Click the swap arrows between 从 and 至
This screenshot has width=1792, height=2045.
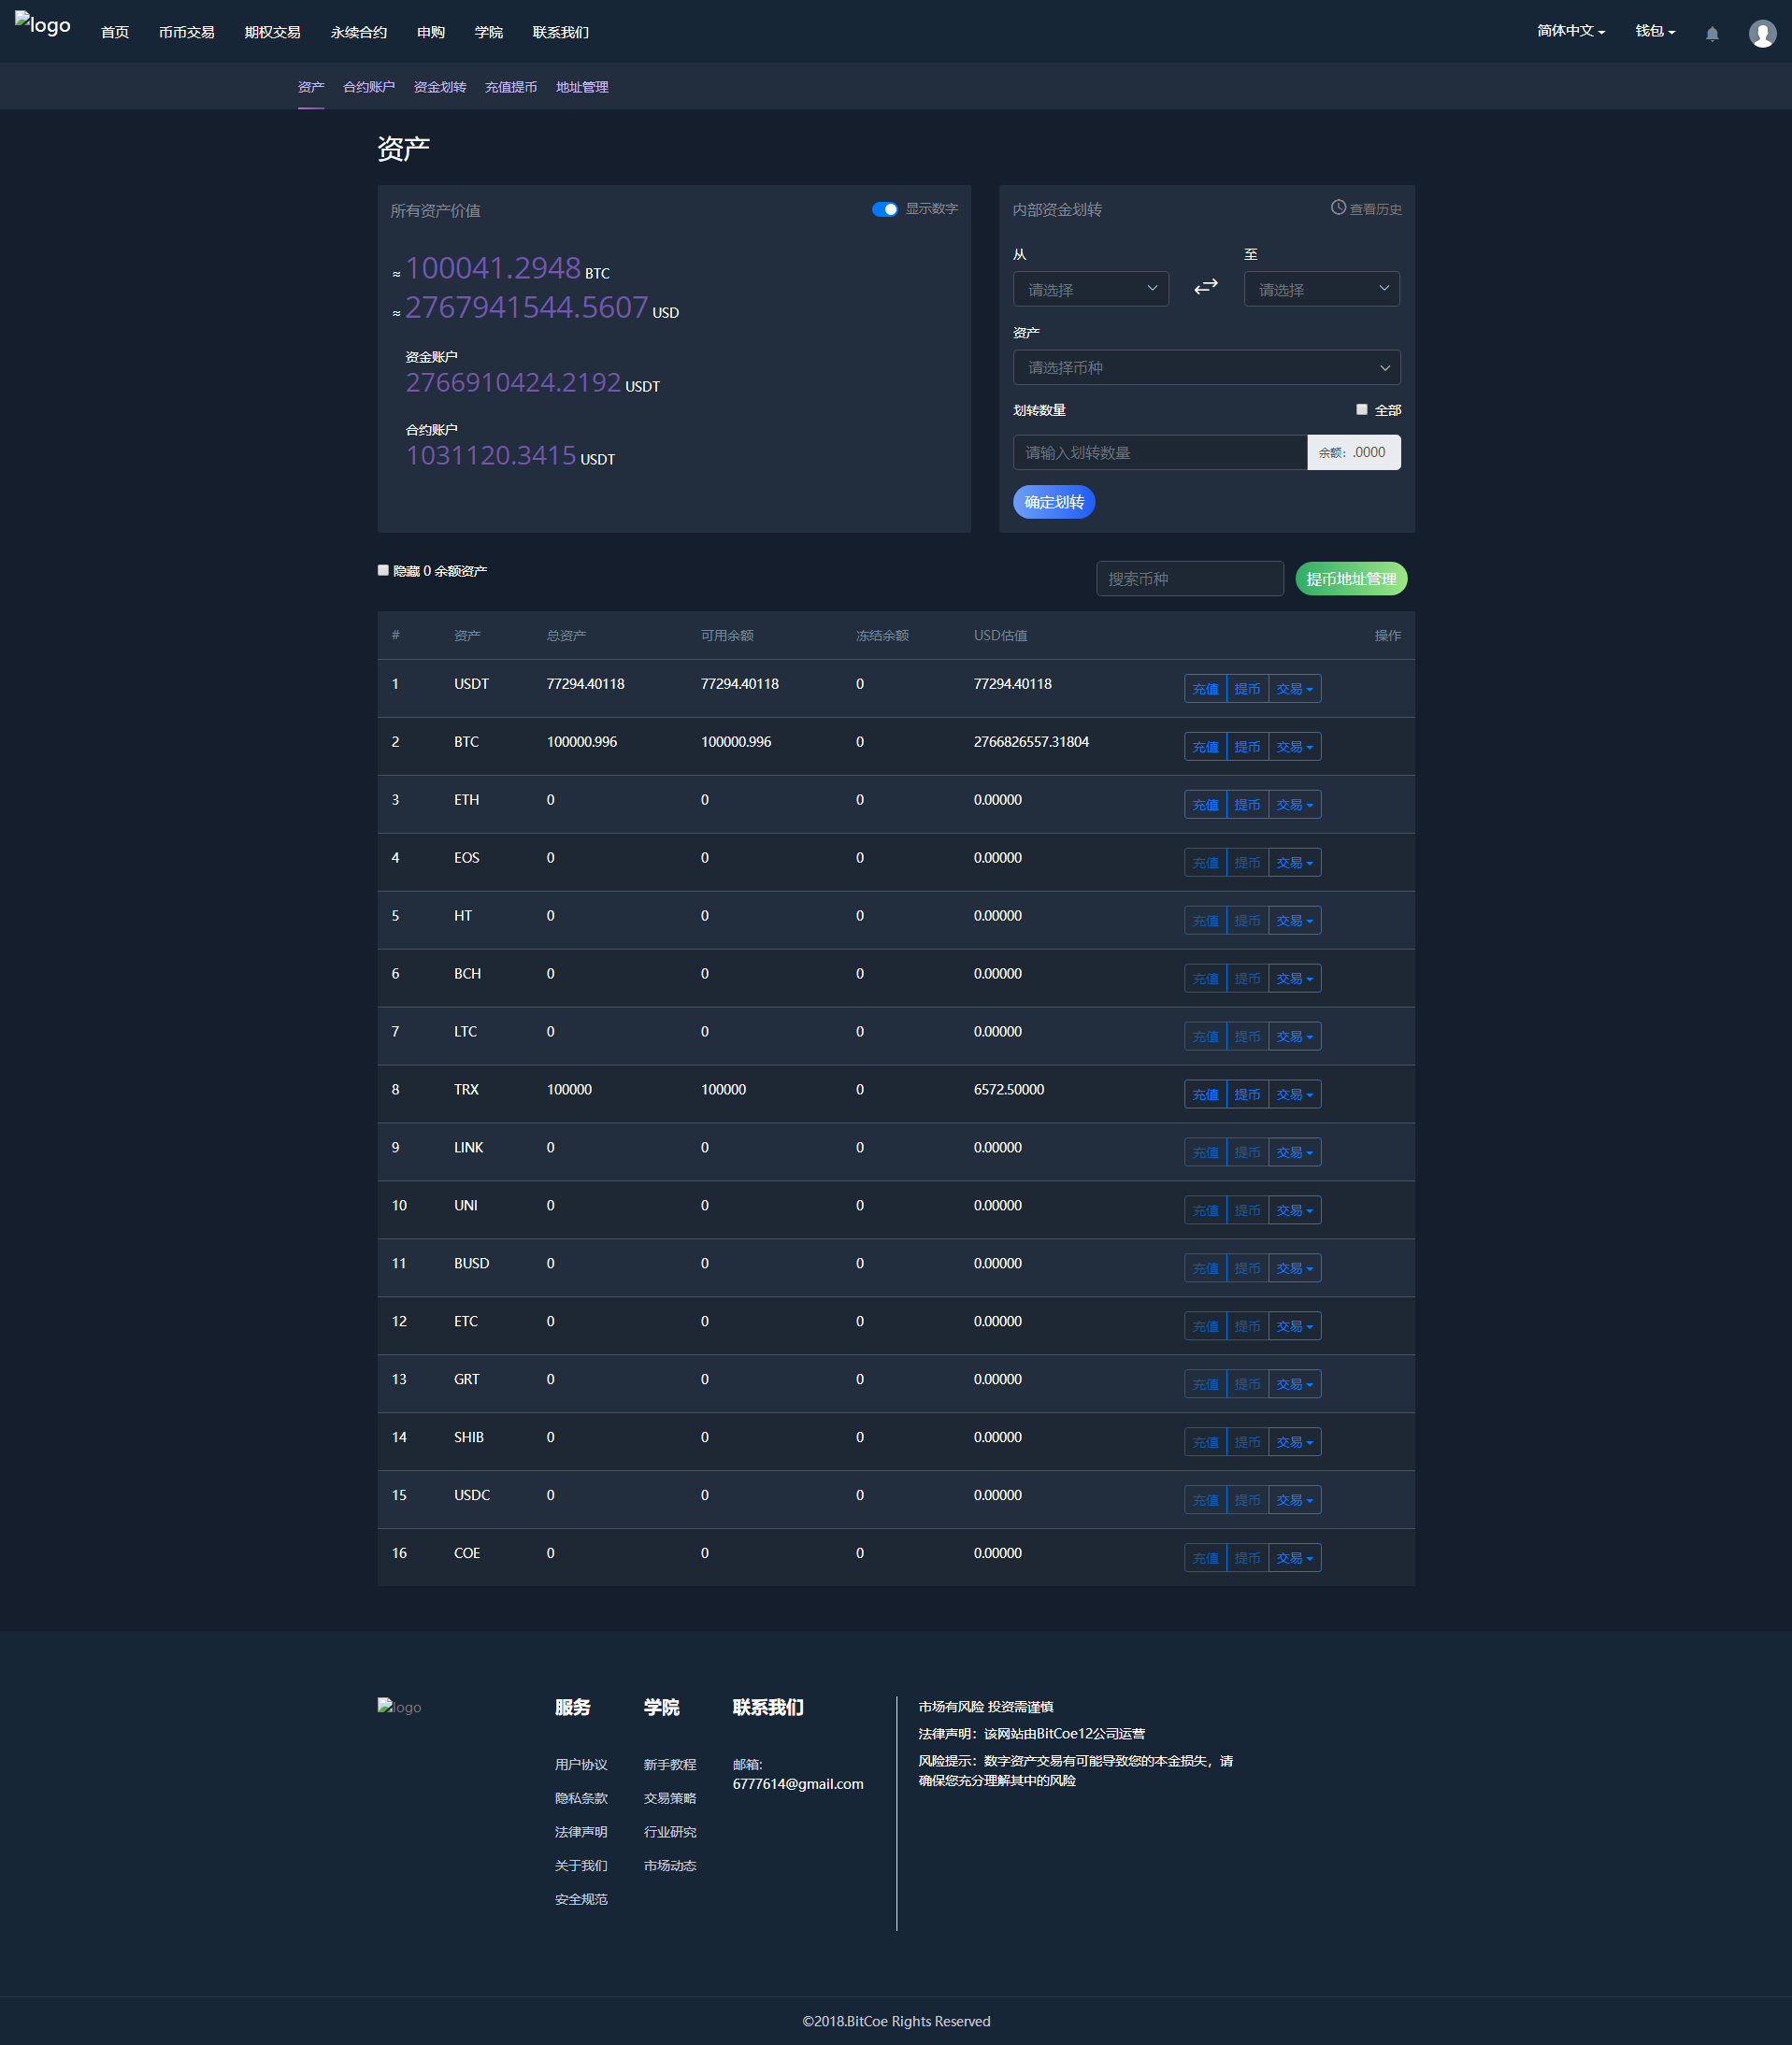(1206, 287)
